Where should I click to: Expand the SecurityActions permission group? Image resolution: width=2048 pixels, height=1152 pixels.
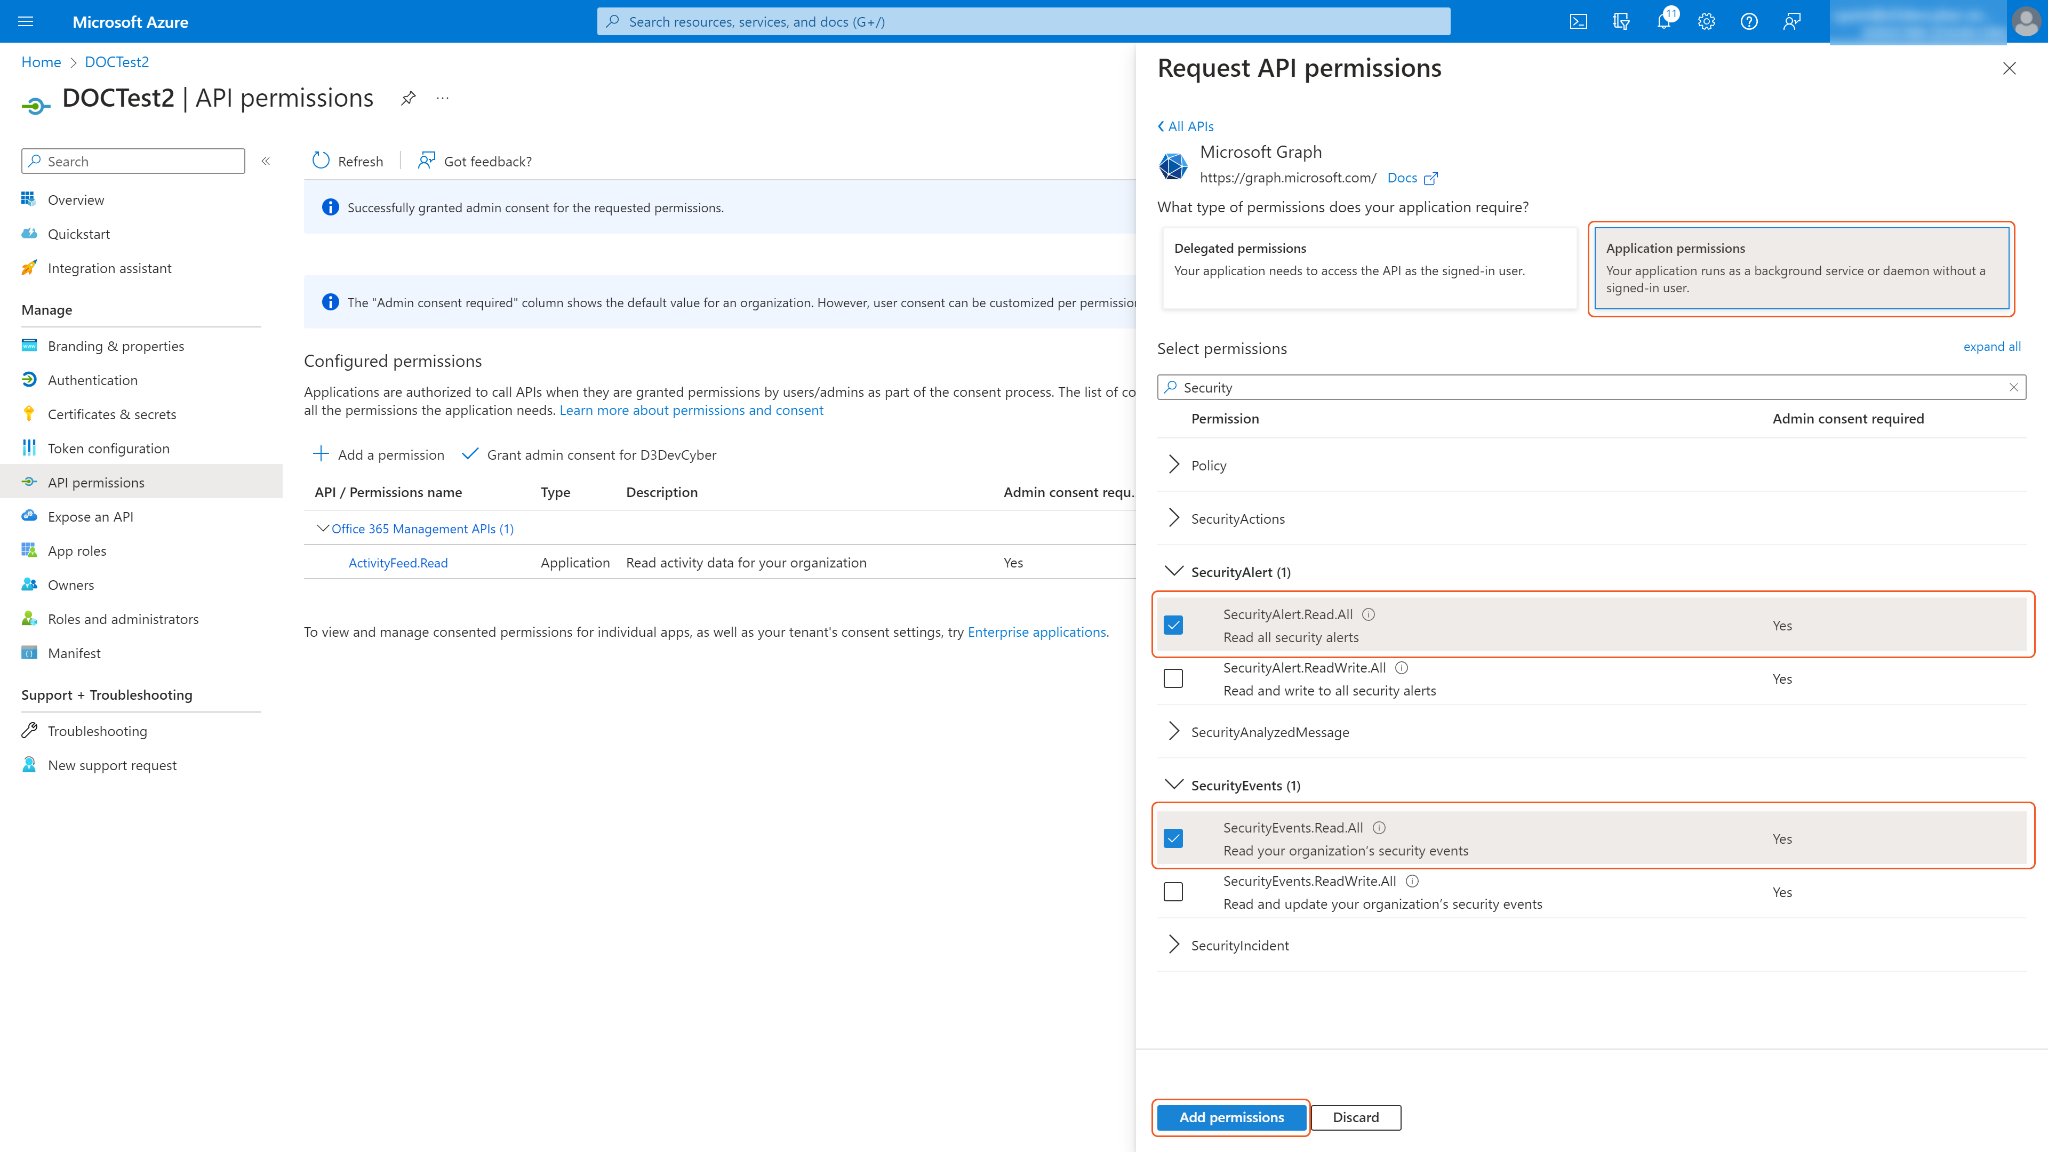1174,518
